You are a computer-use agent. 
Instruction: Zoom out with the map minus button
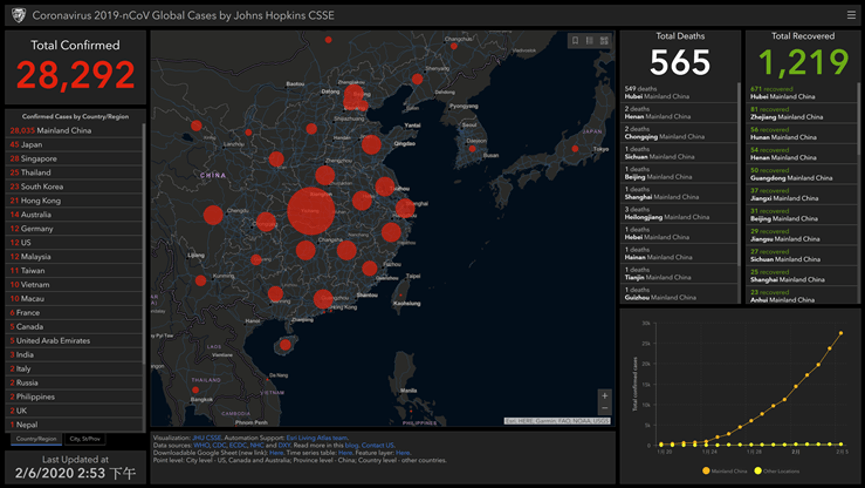(x=605, y=409)
